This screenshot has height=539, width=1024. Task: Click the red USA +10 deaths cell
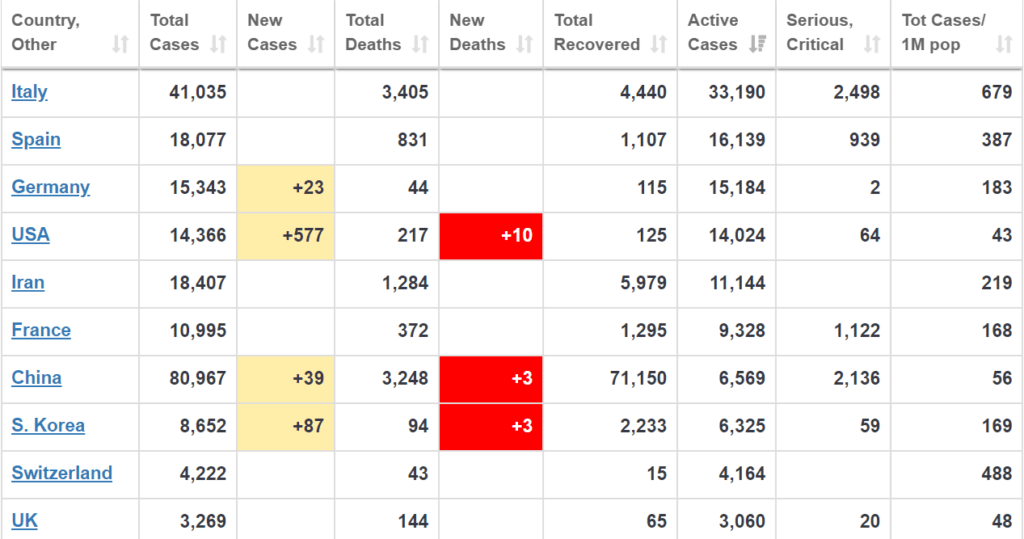(x=491, y=236)
